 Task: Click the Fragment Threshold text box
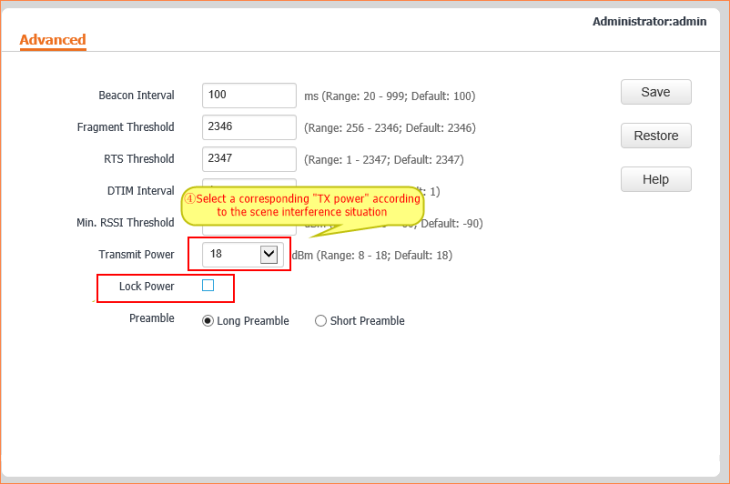coord(249,127)
